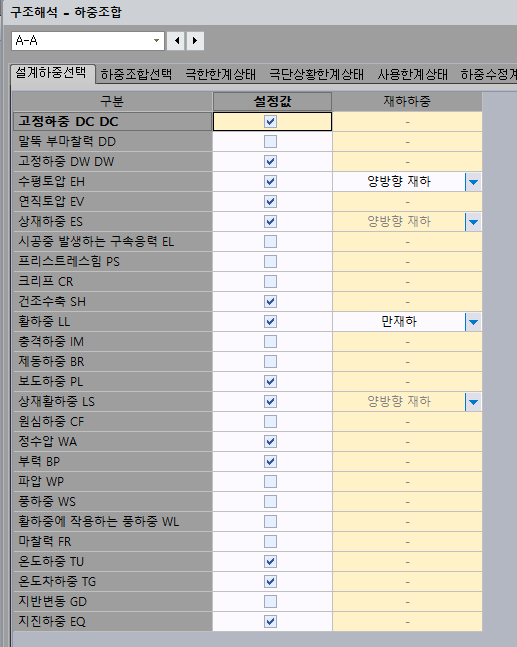The height and width of the screenshot is (647, 517).
Task: Toggle 온도하중 TU checkbox off
Action: [270, 562]
